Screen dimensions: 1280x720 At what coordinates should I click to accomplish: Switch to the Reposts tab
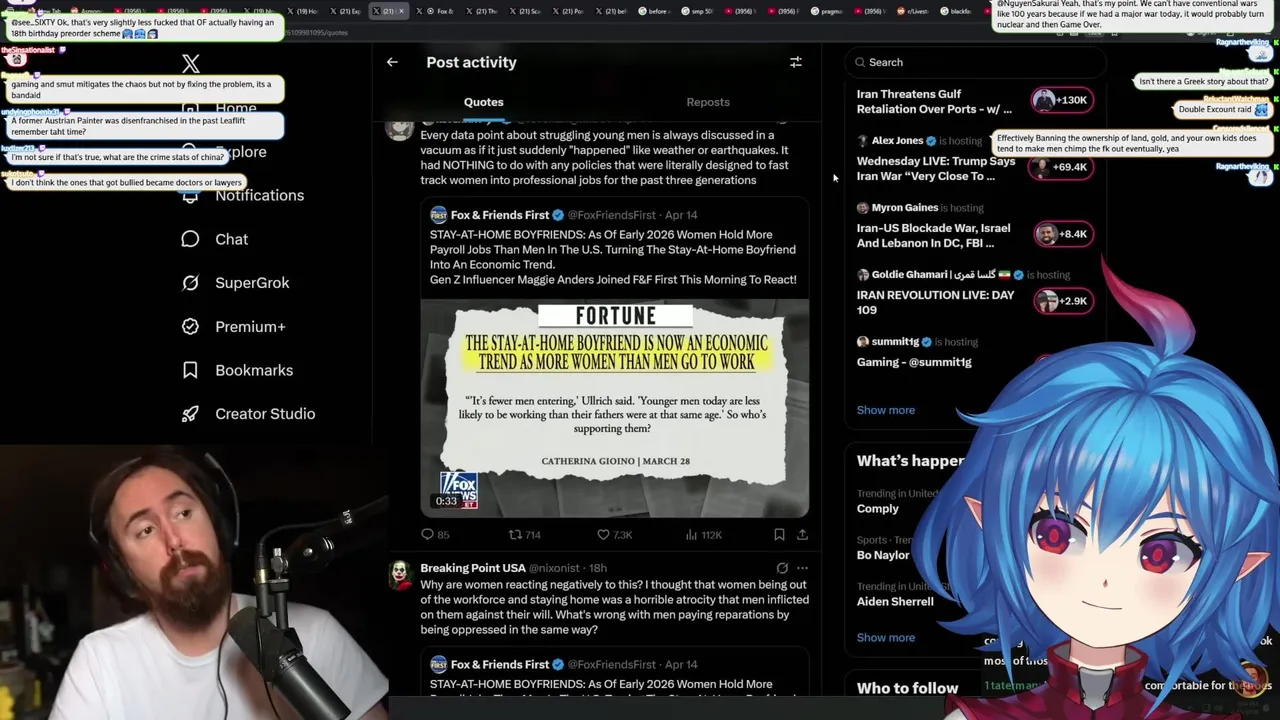click(708, 102)
